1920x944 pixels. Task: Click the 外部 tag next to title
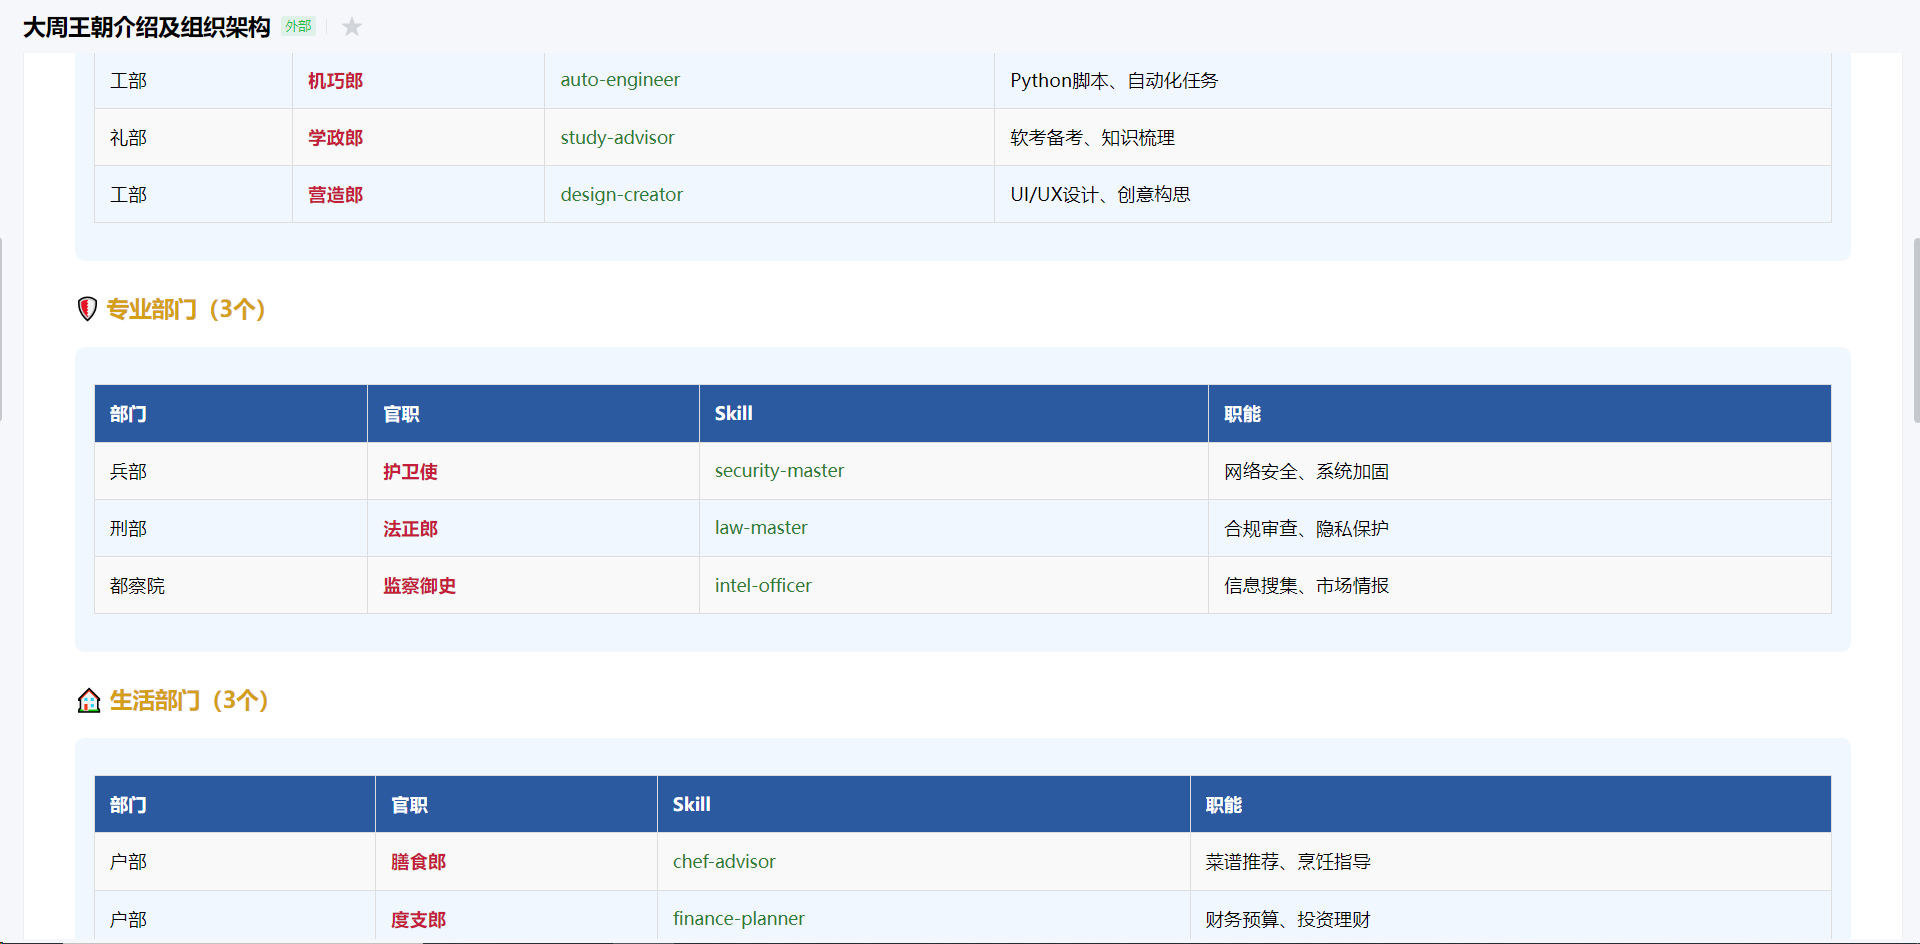(298, 27)
